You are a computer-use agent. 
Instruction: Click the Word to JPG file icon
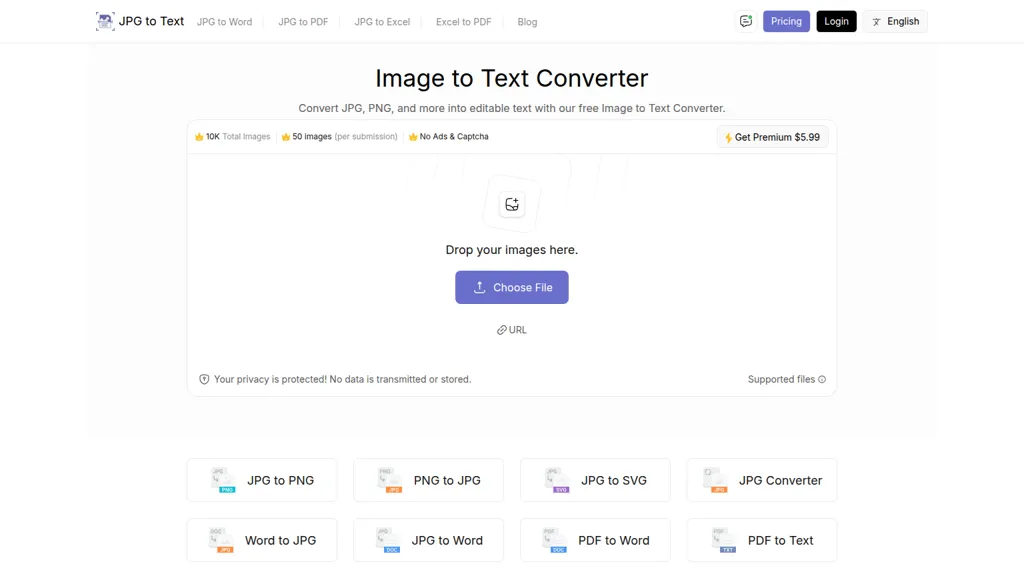pos(221,541)
